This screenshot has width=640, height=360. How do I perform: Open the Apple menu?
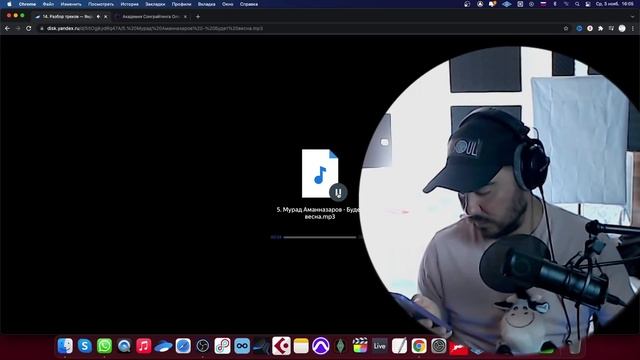pyautogui.click(x=9, y=4)
